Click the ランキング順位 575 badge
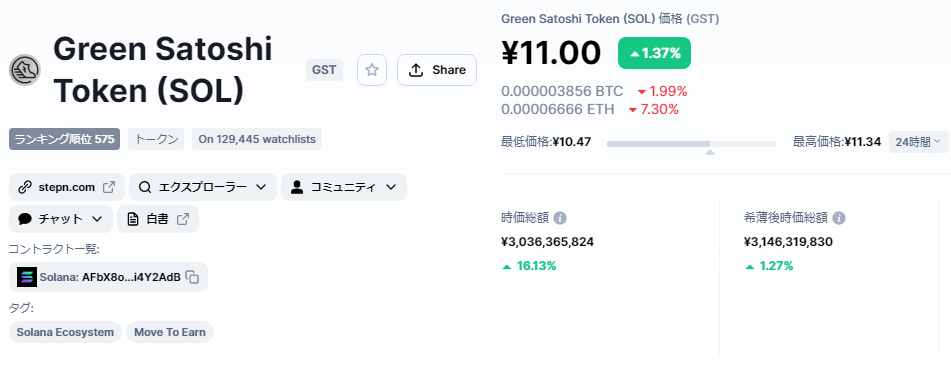951x367 pixels. click(64, 139)
